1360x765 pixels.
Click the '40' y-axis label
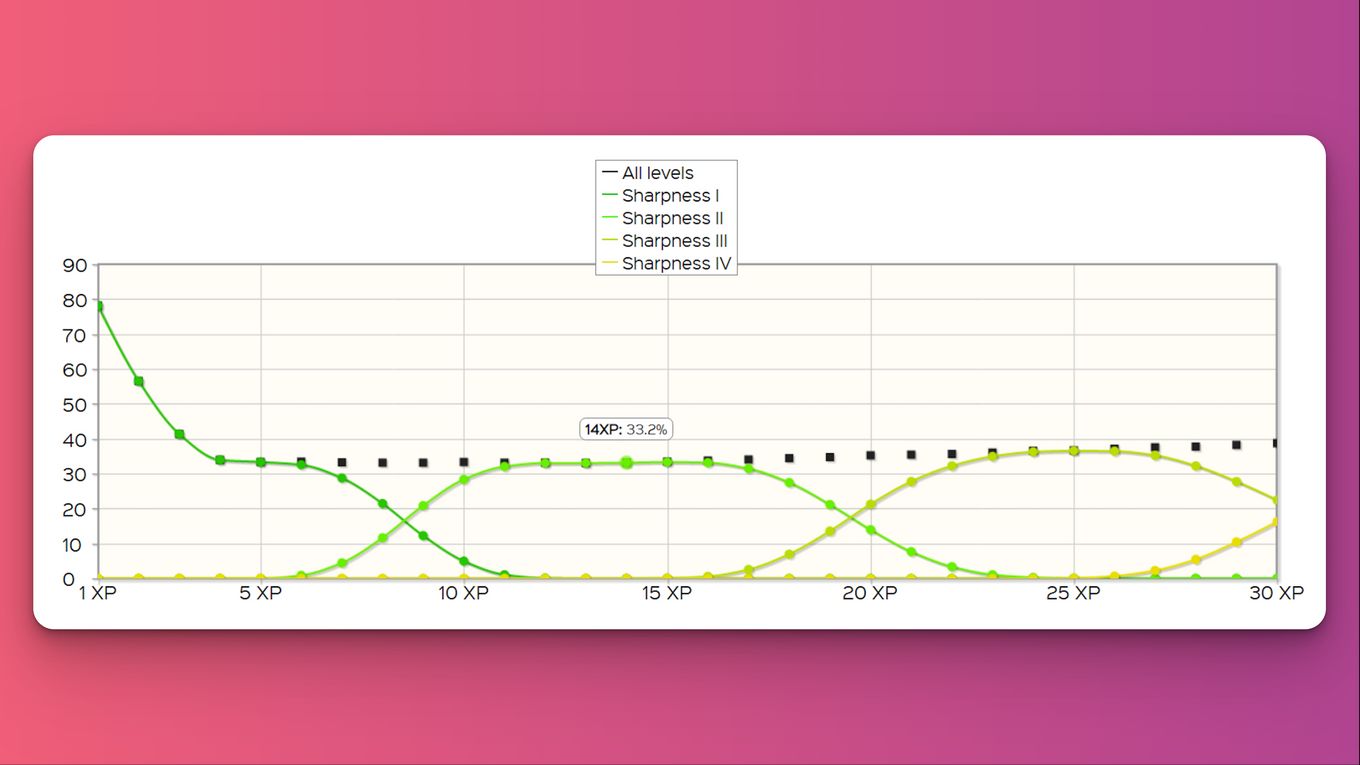coord(75,440)
